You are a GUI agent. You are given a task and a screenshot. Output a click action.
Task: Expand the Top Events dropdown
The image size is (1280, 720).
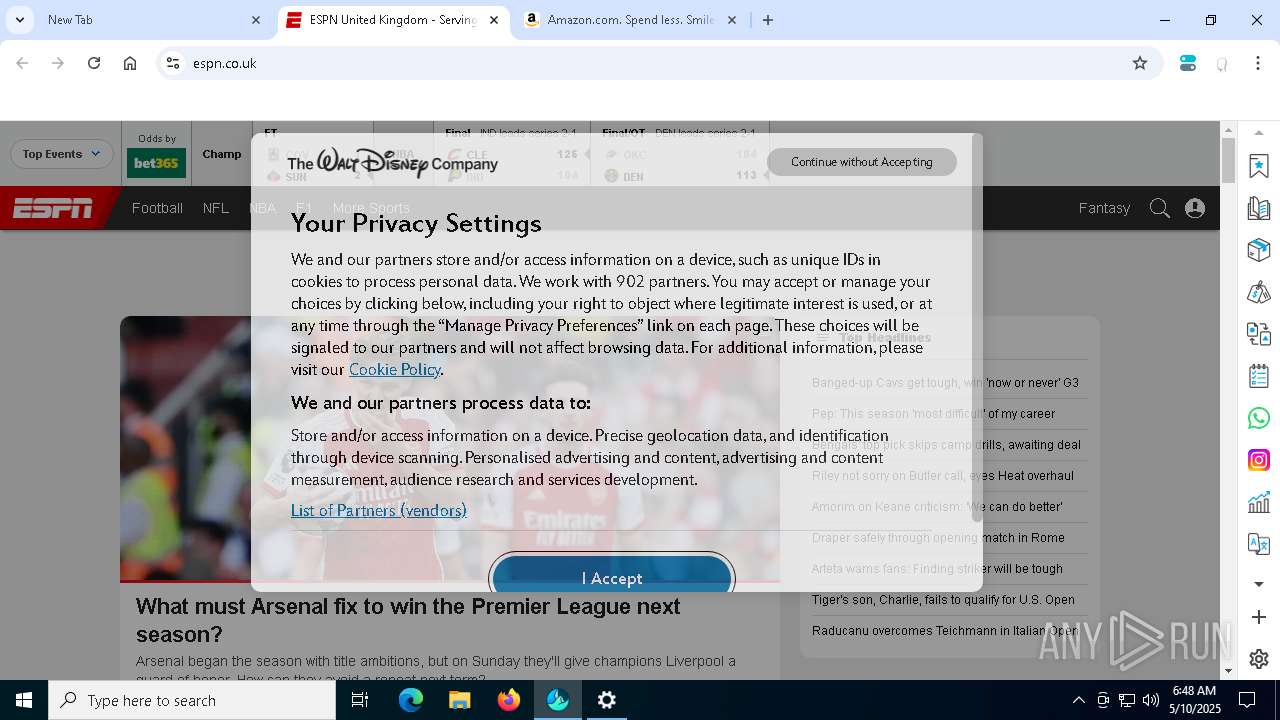point(61,154)
